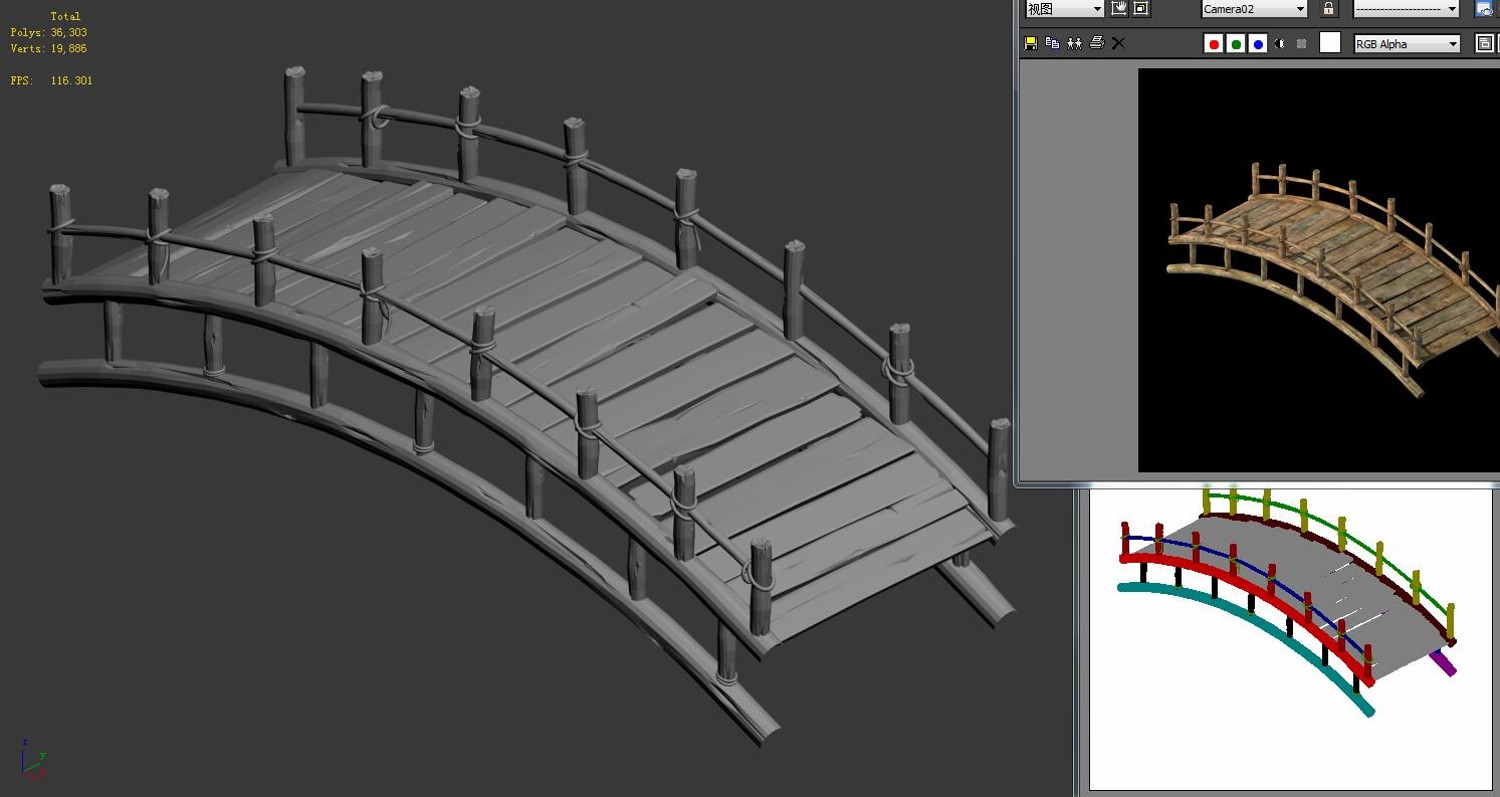Open the 视图 area-to-render dropdown
Viewport: 1500px width, 797px height.
[x=1065, y=9]
